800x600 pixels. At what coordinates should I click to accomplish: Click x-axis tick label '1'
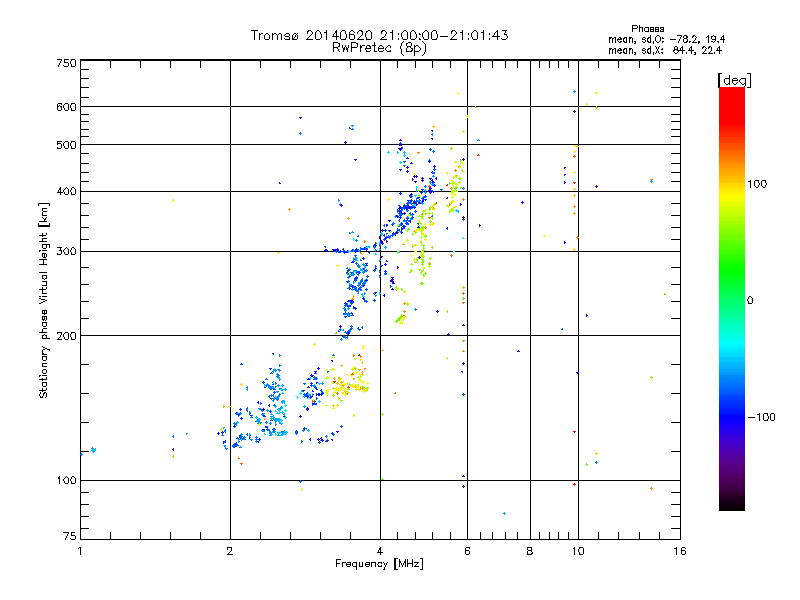pos(80,551)
